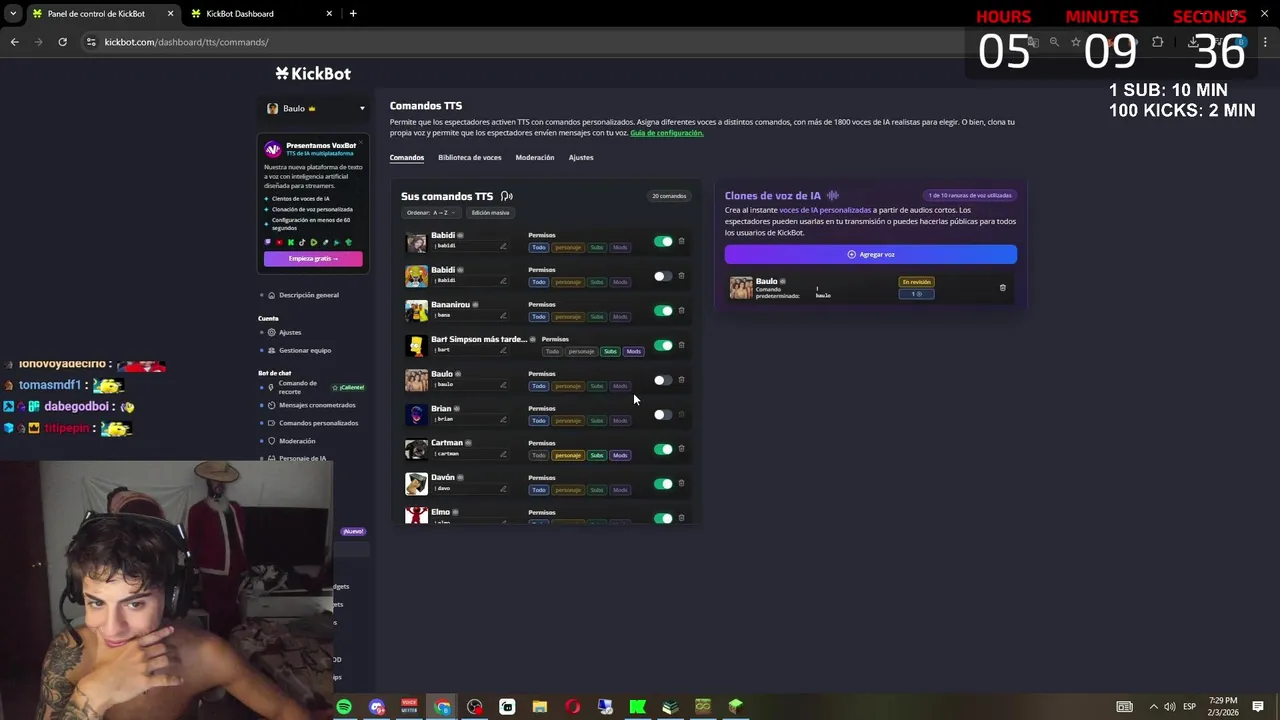Click the Agregar voz button
Image resolution: width=1280 pixels, height=720 pixels.
point(871,254)
